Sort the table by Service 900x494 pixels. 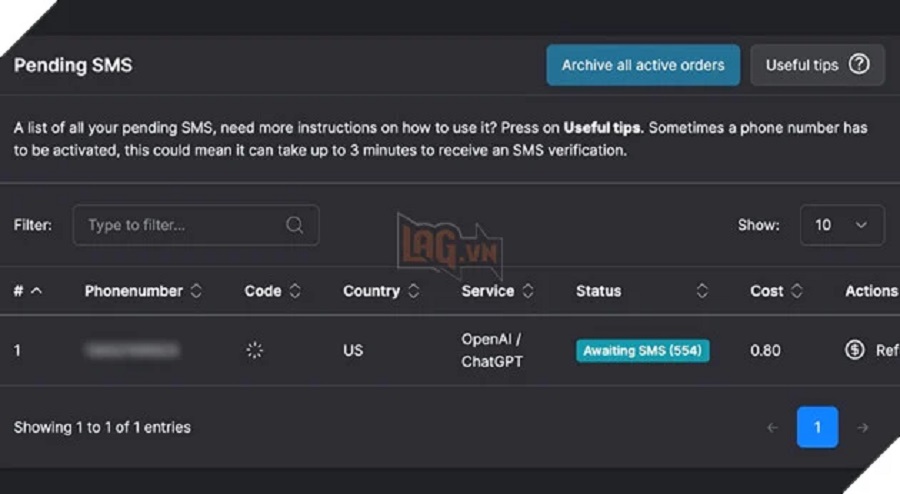[527, 291]
